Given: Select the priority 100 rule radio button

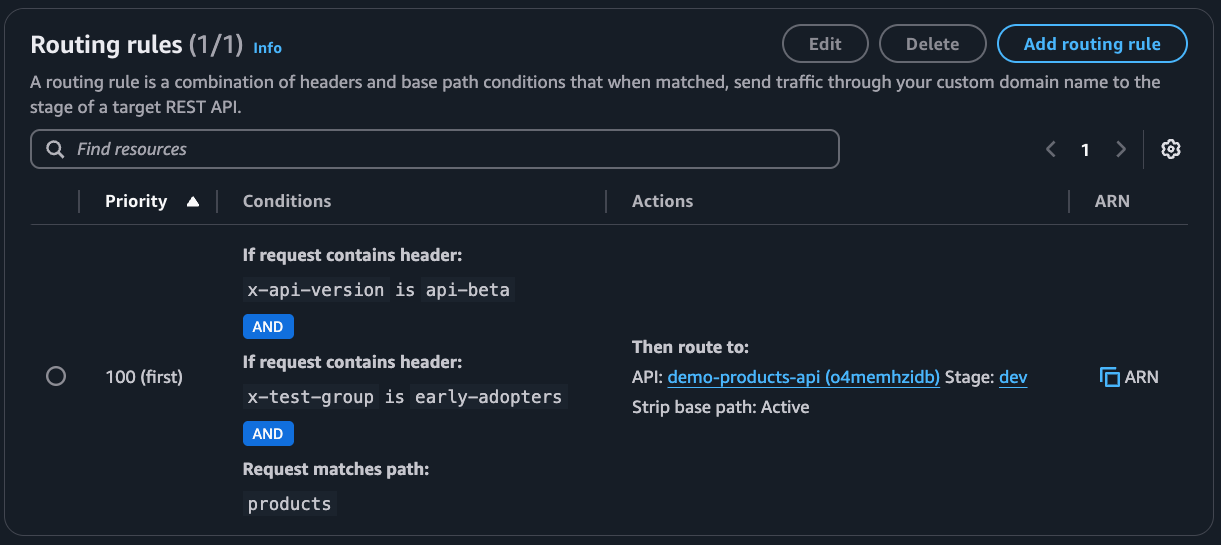Looking at the screenshot, I should [56, 376].
